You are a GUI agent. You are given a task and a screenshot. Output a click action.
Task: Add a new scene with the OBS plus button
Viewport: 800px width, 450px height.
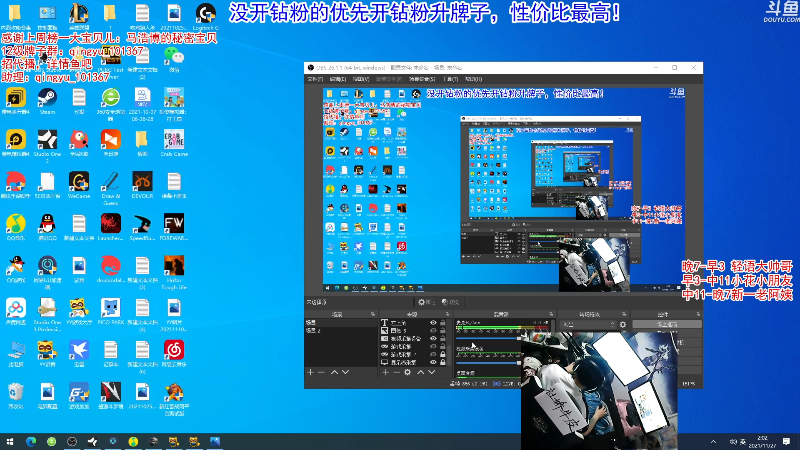pos(310,372)
